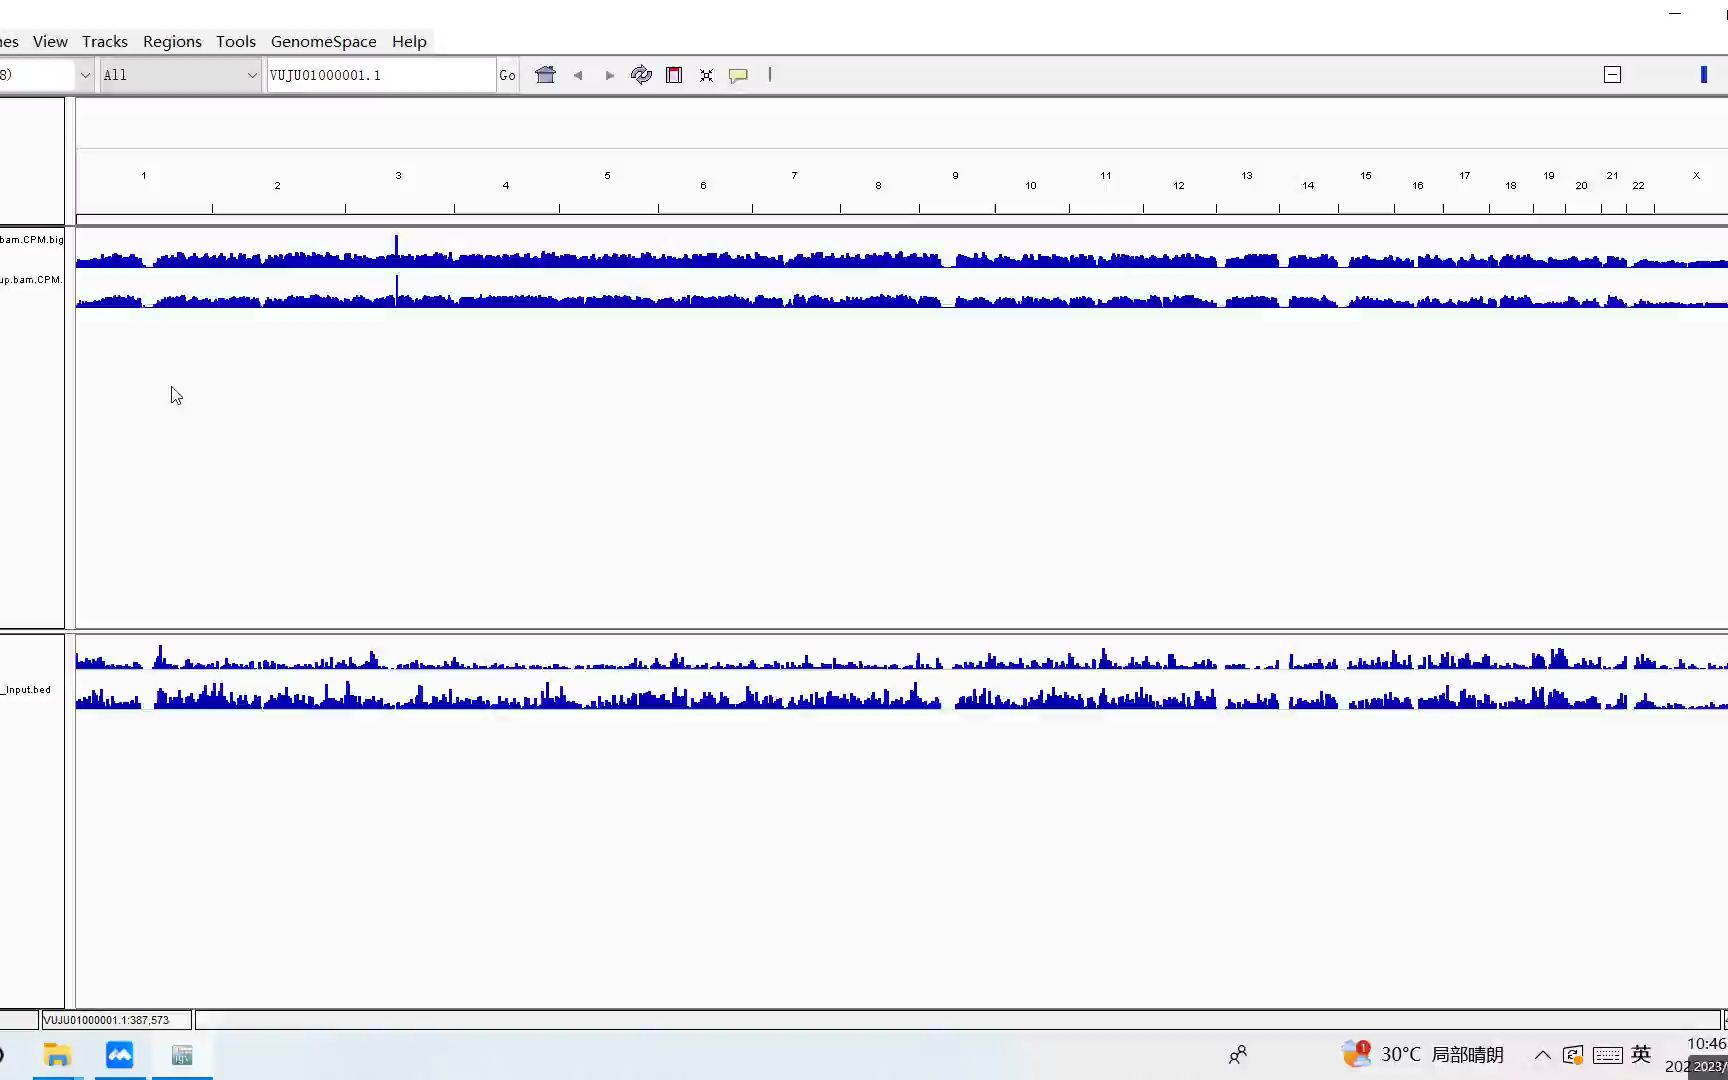
Task: Click the Home (whole genome) toolbar icon
Action: tap(545, 75)
